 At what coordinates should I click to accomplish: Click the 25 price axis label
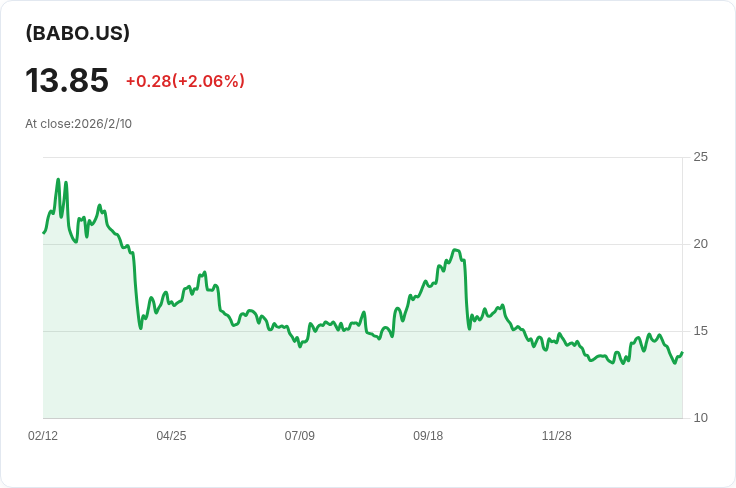click(700, 157)
